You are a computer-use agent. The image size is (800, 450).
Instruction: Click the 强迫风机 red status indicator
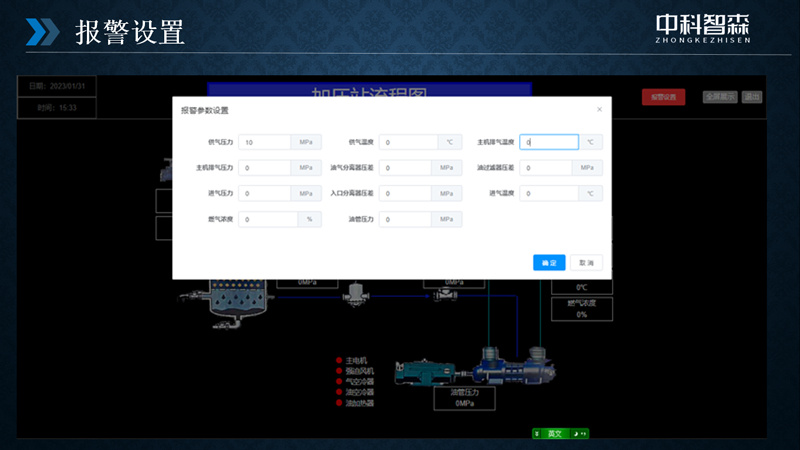(x=339, y=371)
